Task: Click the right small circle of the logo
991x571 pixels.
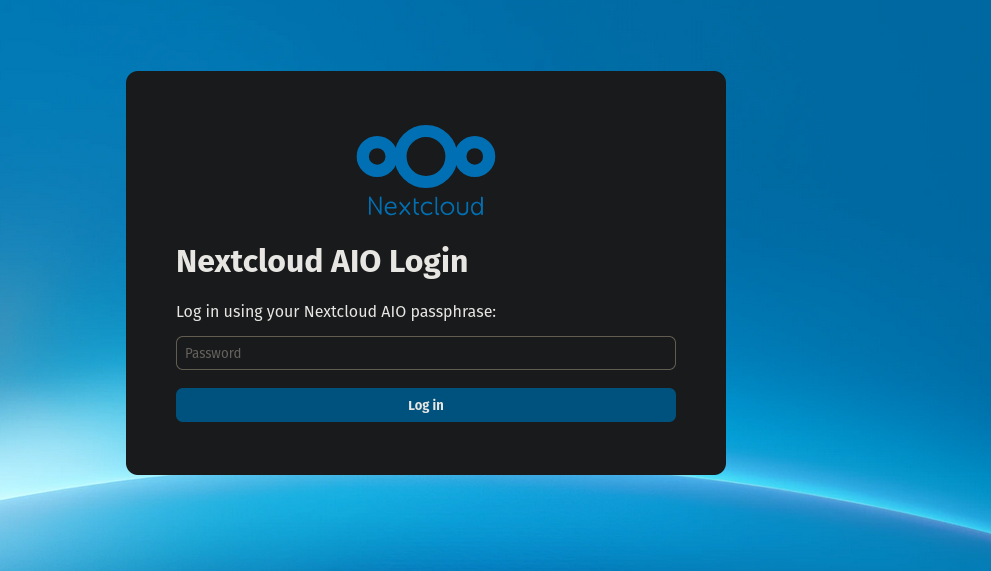Action: pos(475,156)
